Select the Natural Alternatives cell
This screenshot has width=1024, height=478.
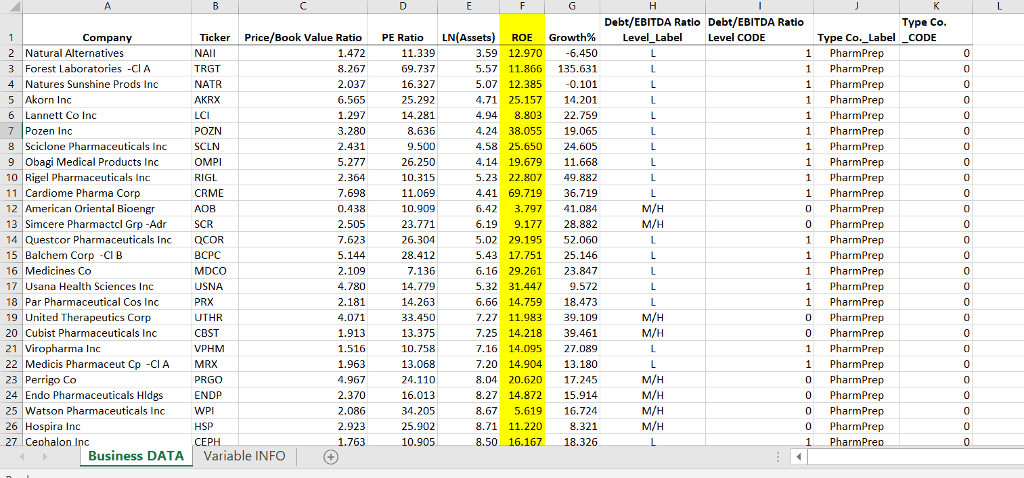[x=107, y=53]
